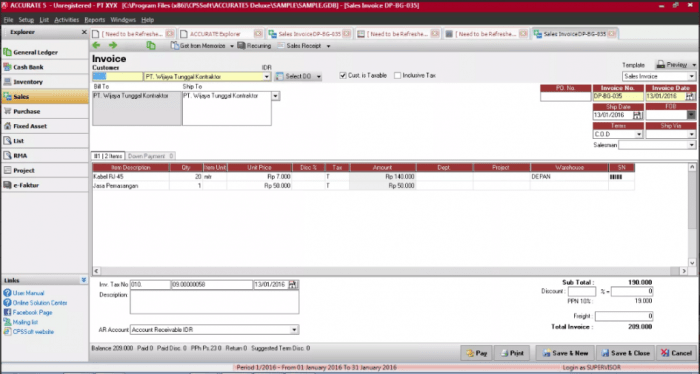Expand the FOB dropdown
This screenshot has height=374, width=700.
[x=692, y=115]
